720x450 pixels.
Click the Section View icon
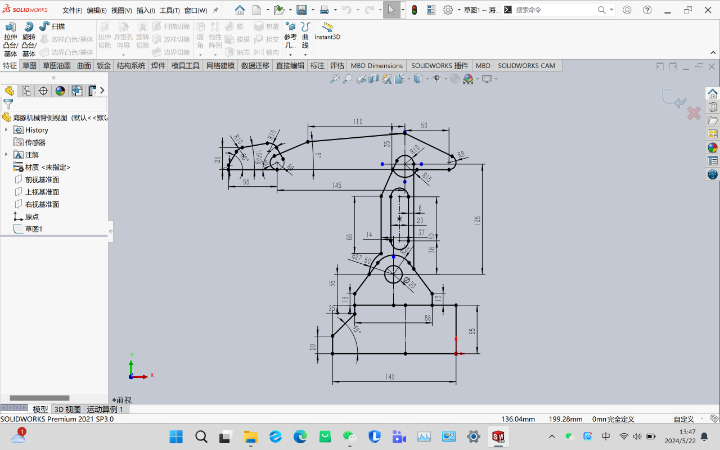tap(374, 79)
